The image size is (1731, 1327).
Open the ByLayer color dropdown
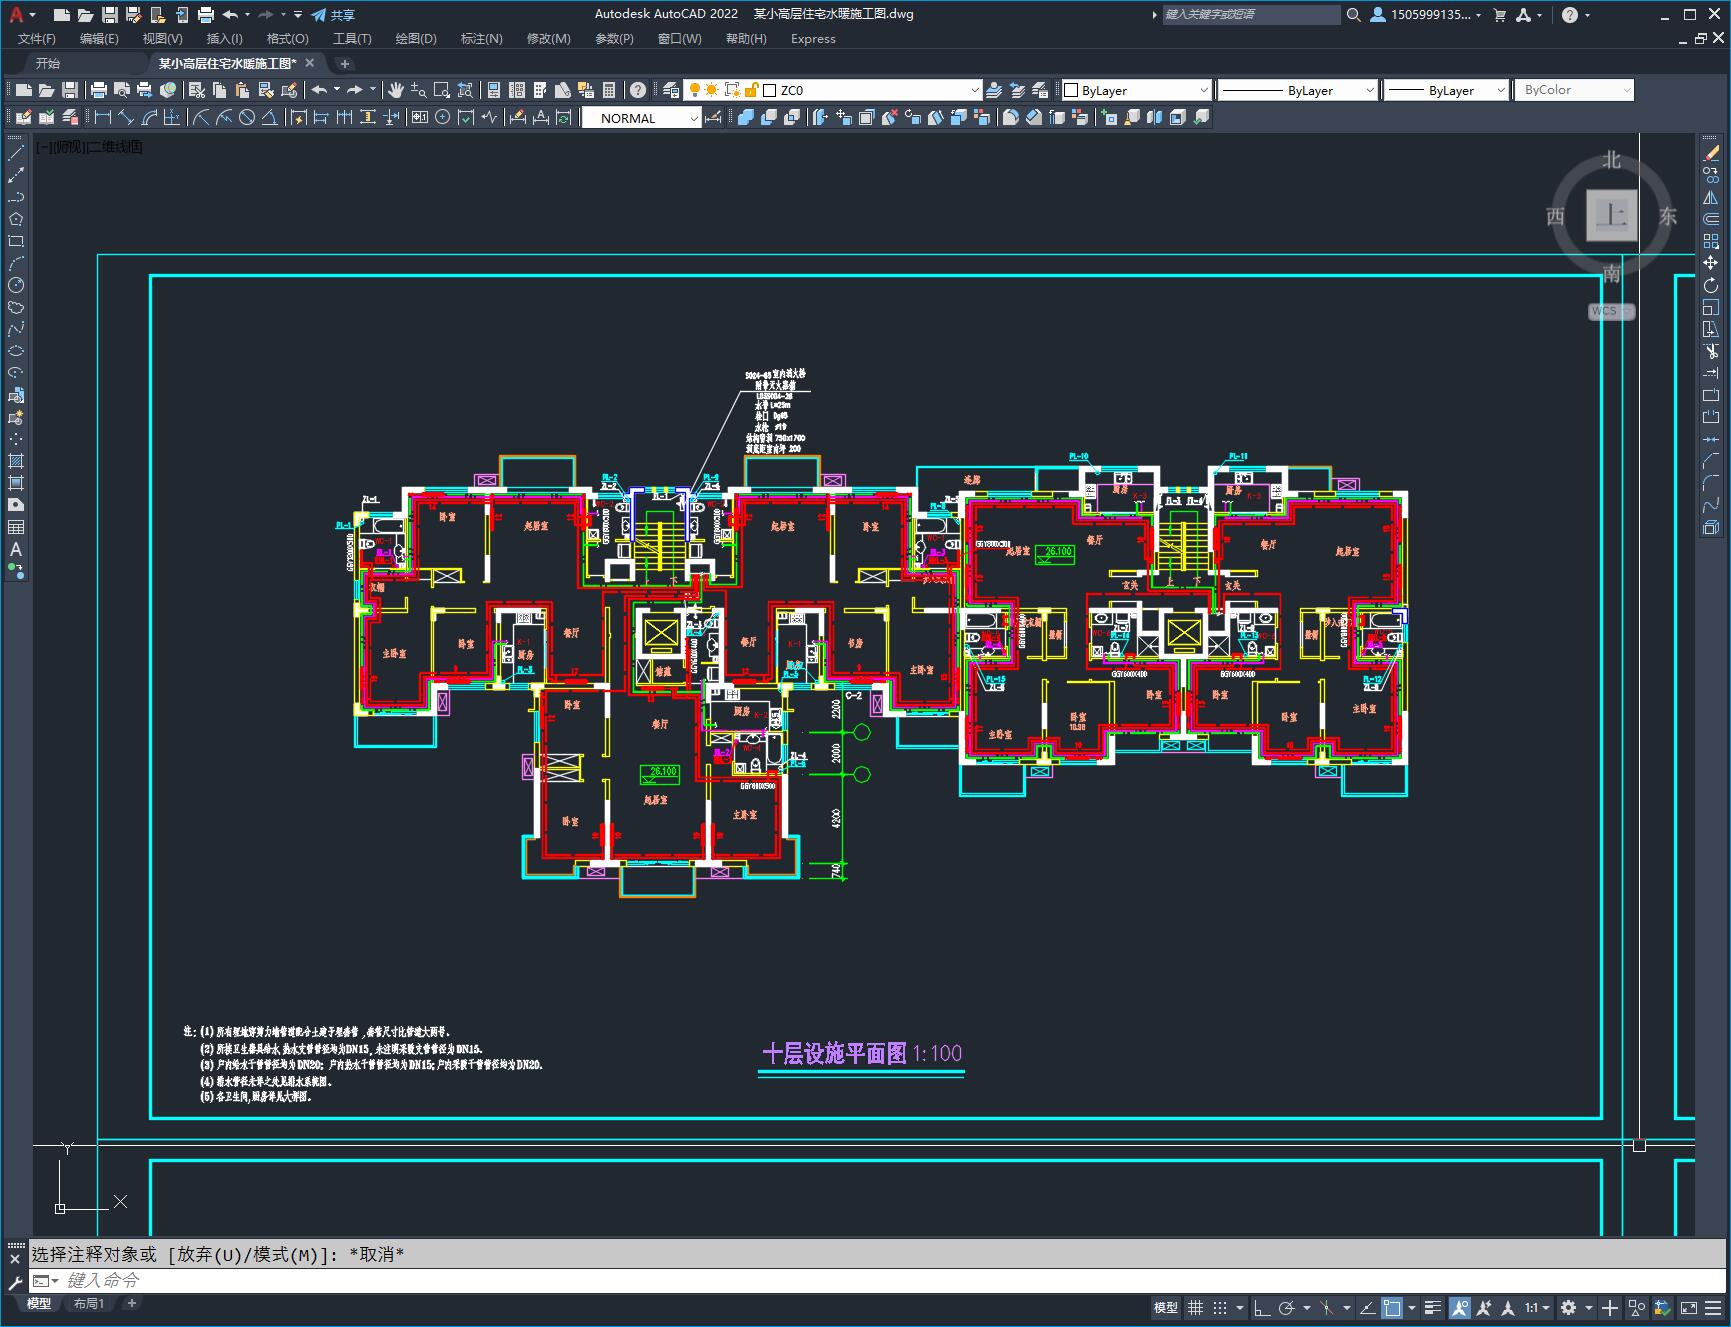click(1203, 90)
